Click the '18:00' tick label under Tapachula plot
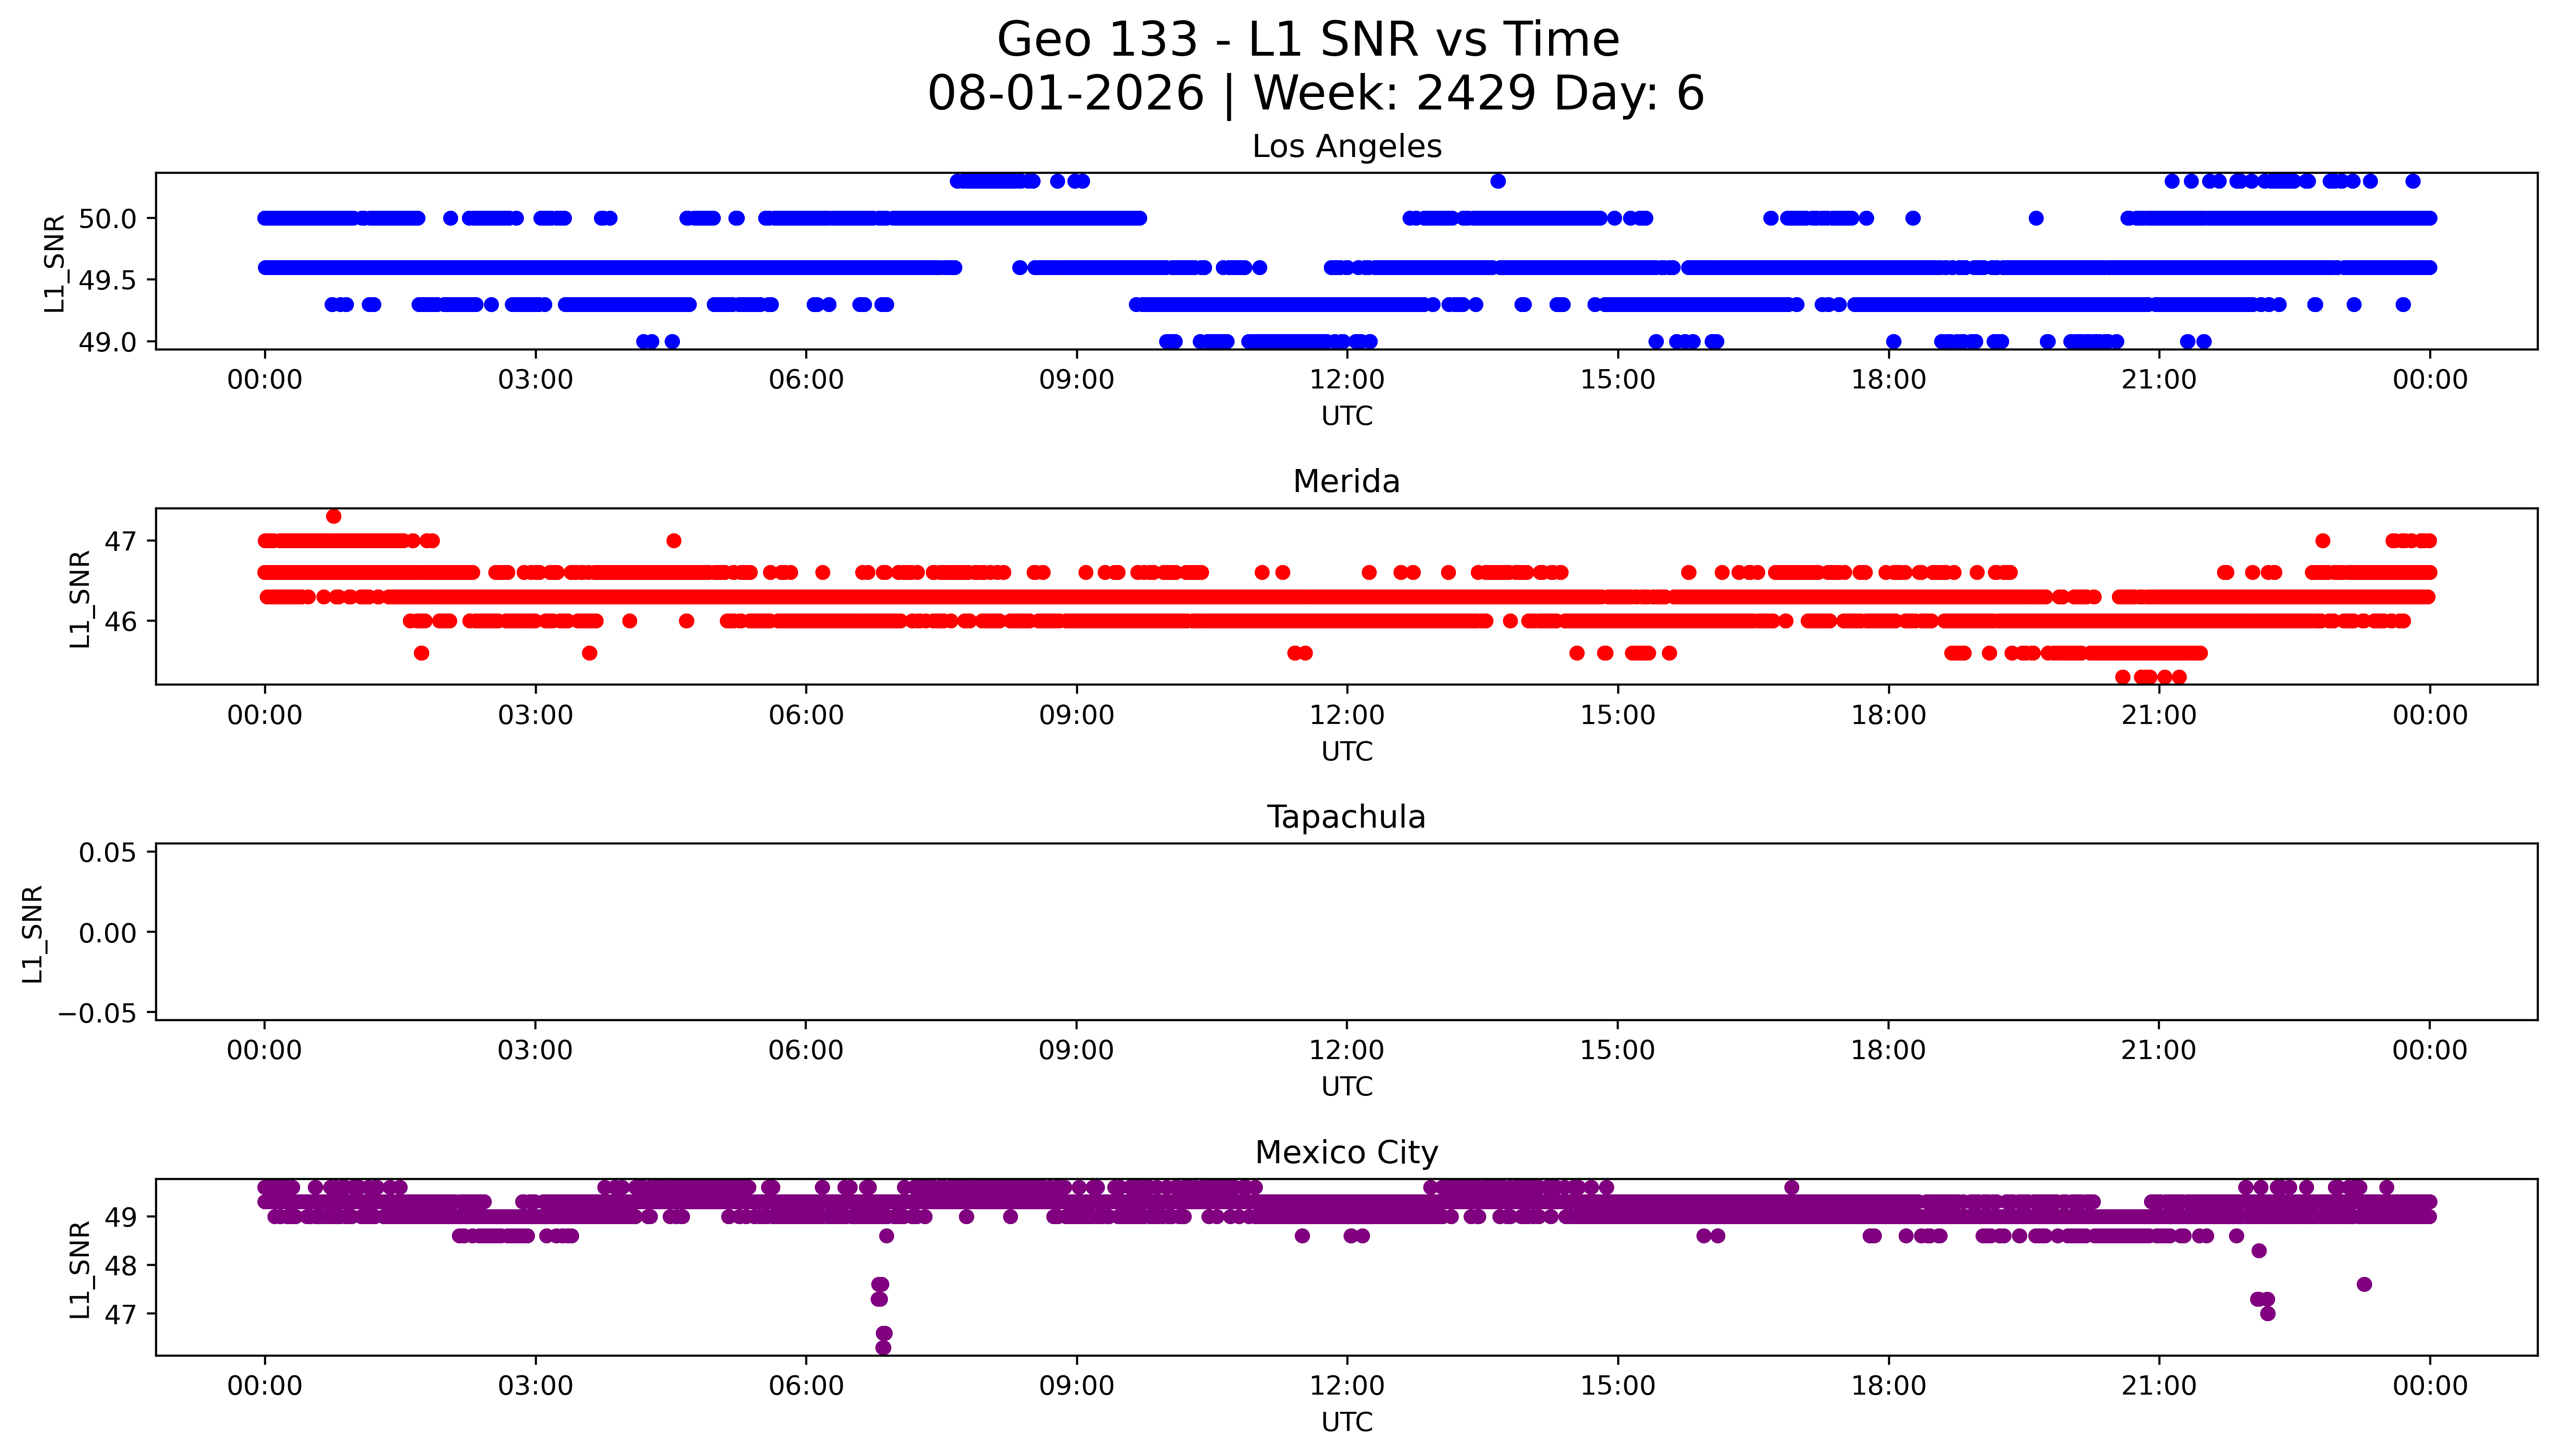This screenshot has width=2557, height=1456. (1888, 1051)
